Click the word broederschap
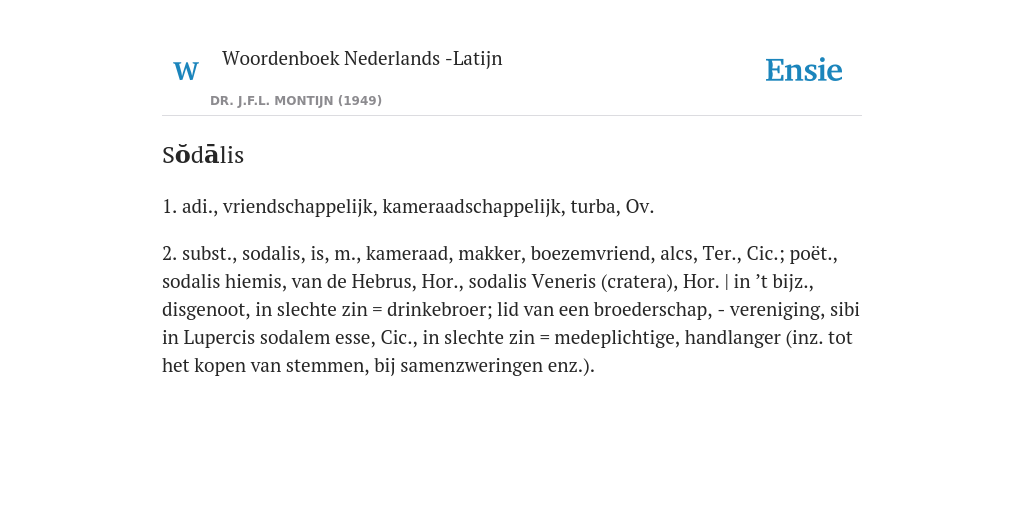 tap(651, 310)
